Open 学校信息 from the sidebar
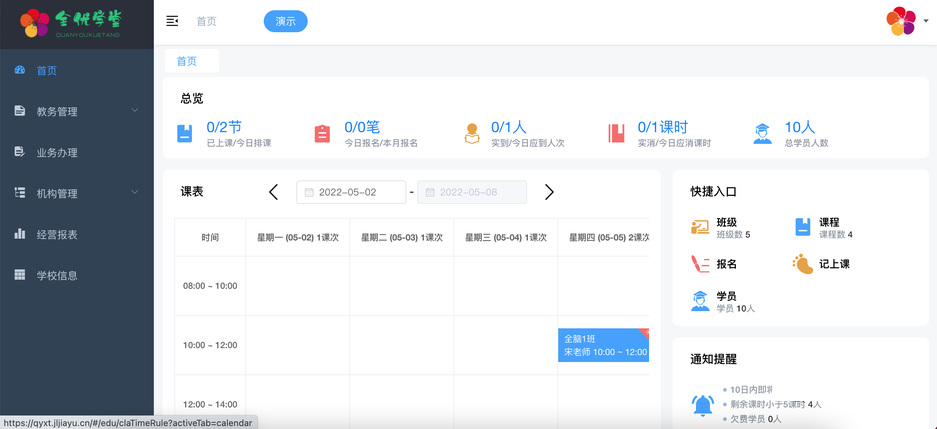The height and width of the screenshot is (429, 937). 57,276
